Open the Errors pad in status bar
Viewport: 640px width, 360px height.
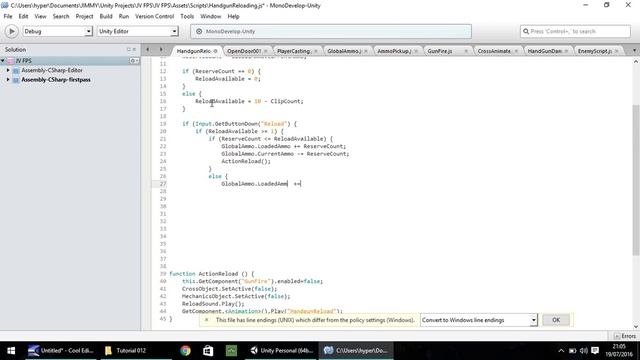[x=625, y=336]
